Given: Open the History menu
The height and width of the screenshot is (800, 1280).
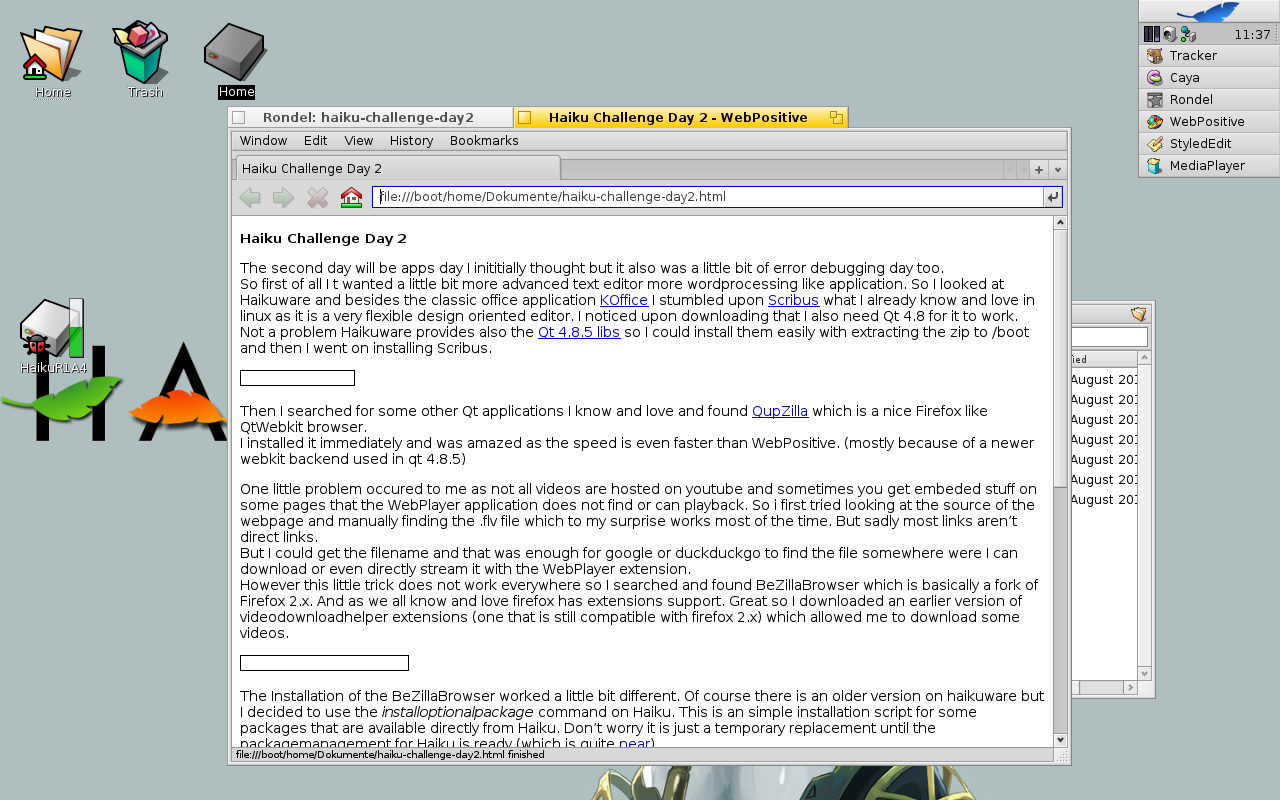Looking at the screenshot, I should coord(411,141).
